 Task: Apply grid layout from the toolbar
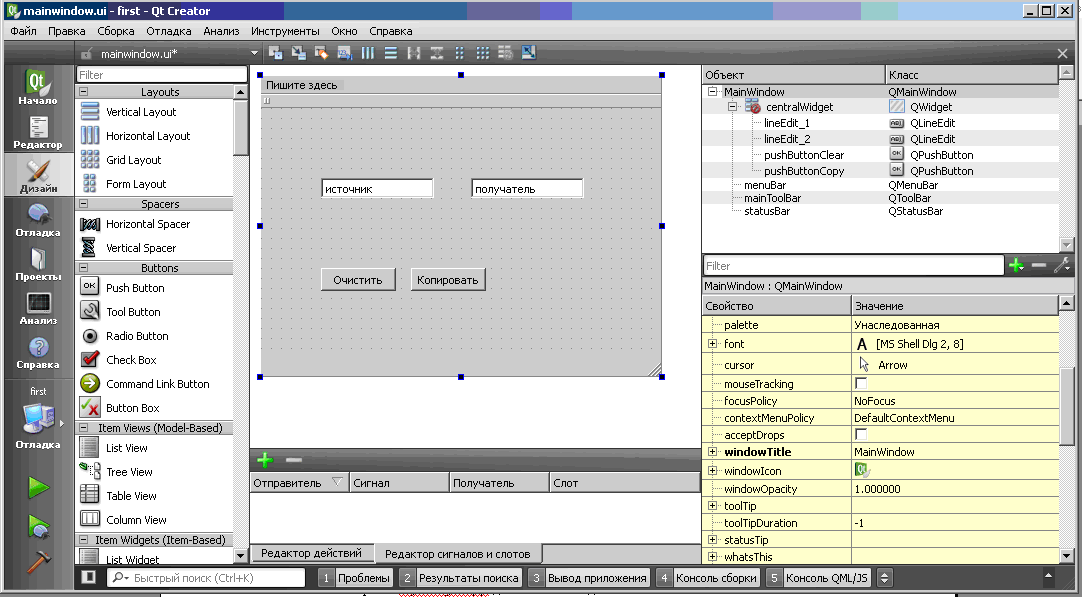pos(482,53)
